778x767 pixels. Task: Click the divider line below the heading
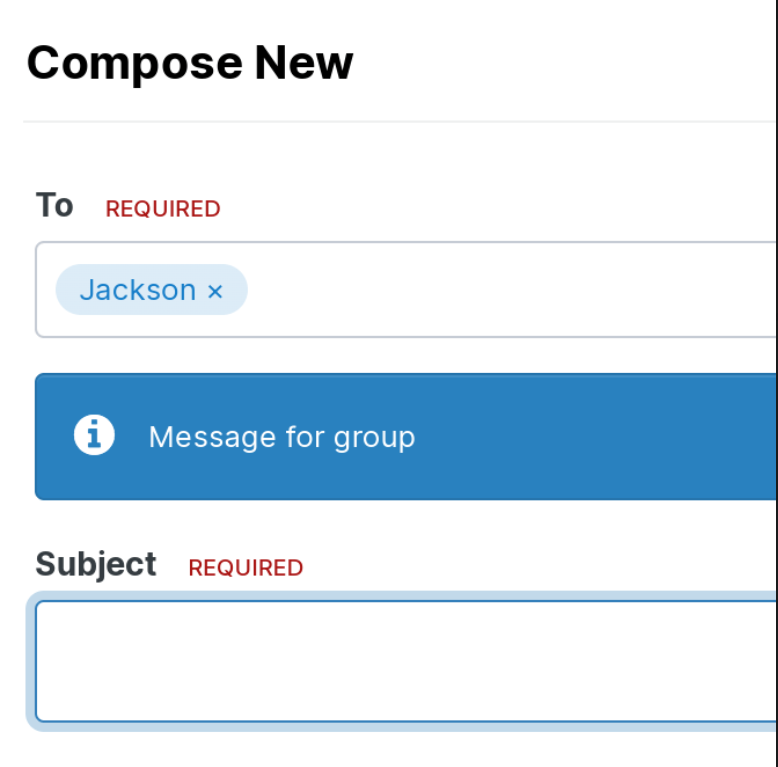coord(399,121)
